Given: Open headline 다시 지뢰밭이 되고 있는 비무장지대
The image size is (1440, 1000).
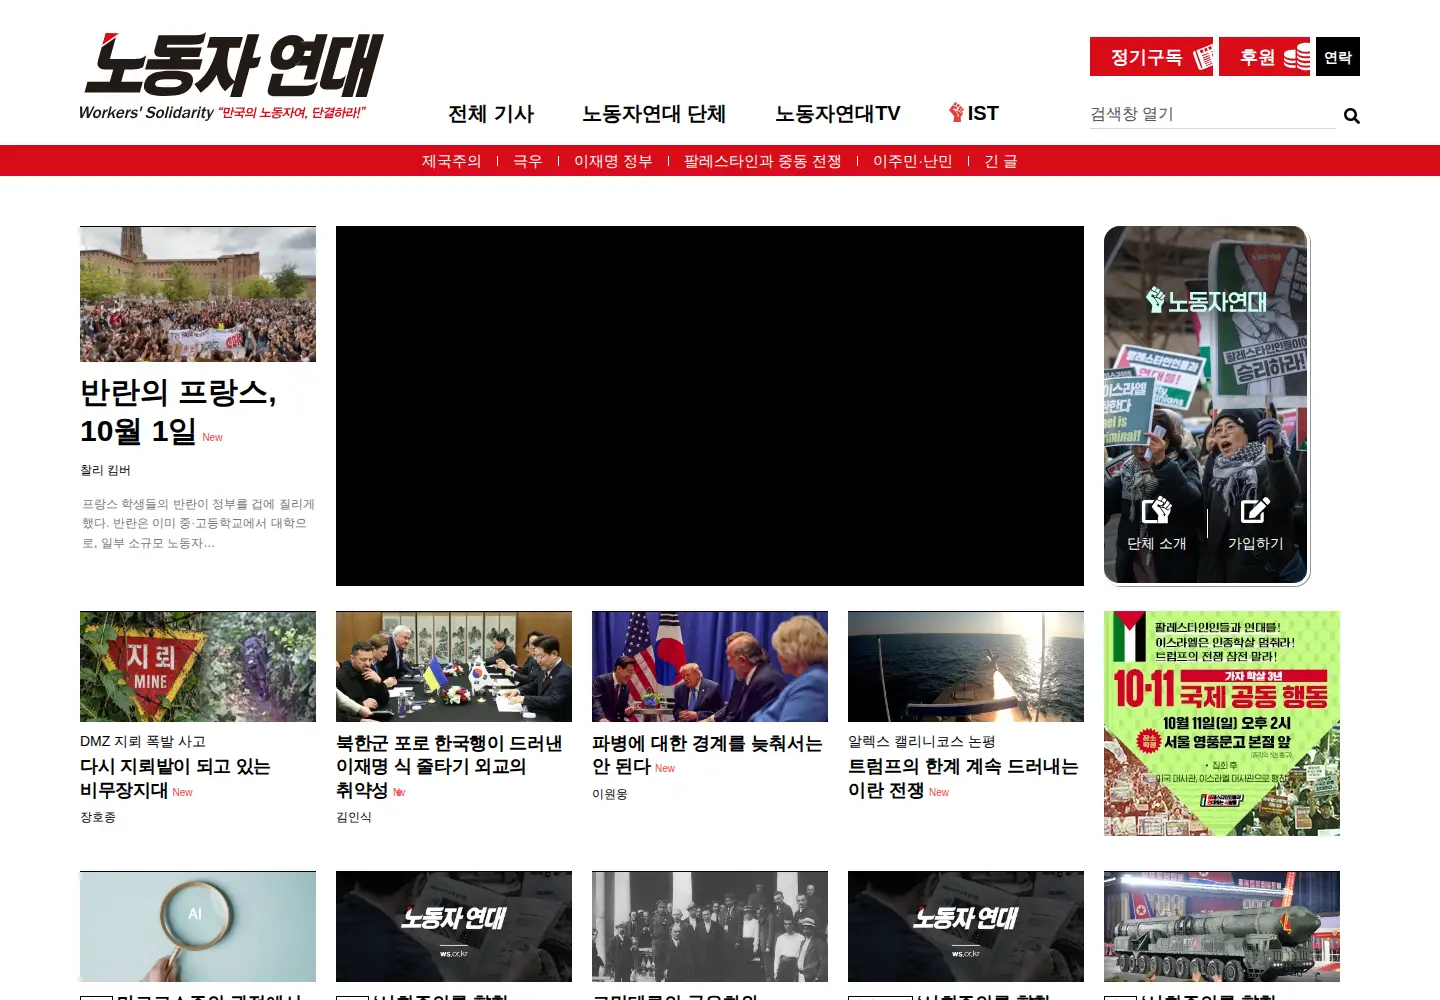Looking at the screenshot, I should click(x=175, y=778).
